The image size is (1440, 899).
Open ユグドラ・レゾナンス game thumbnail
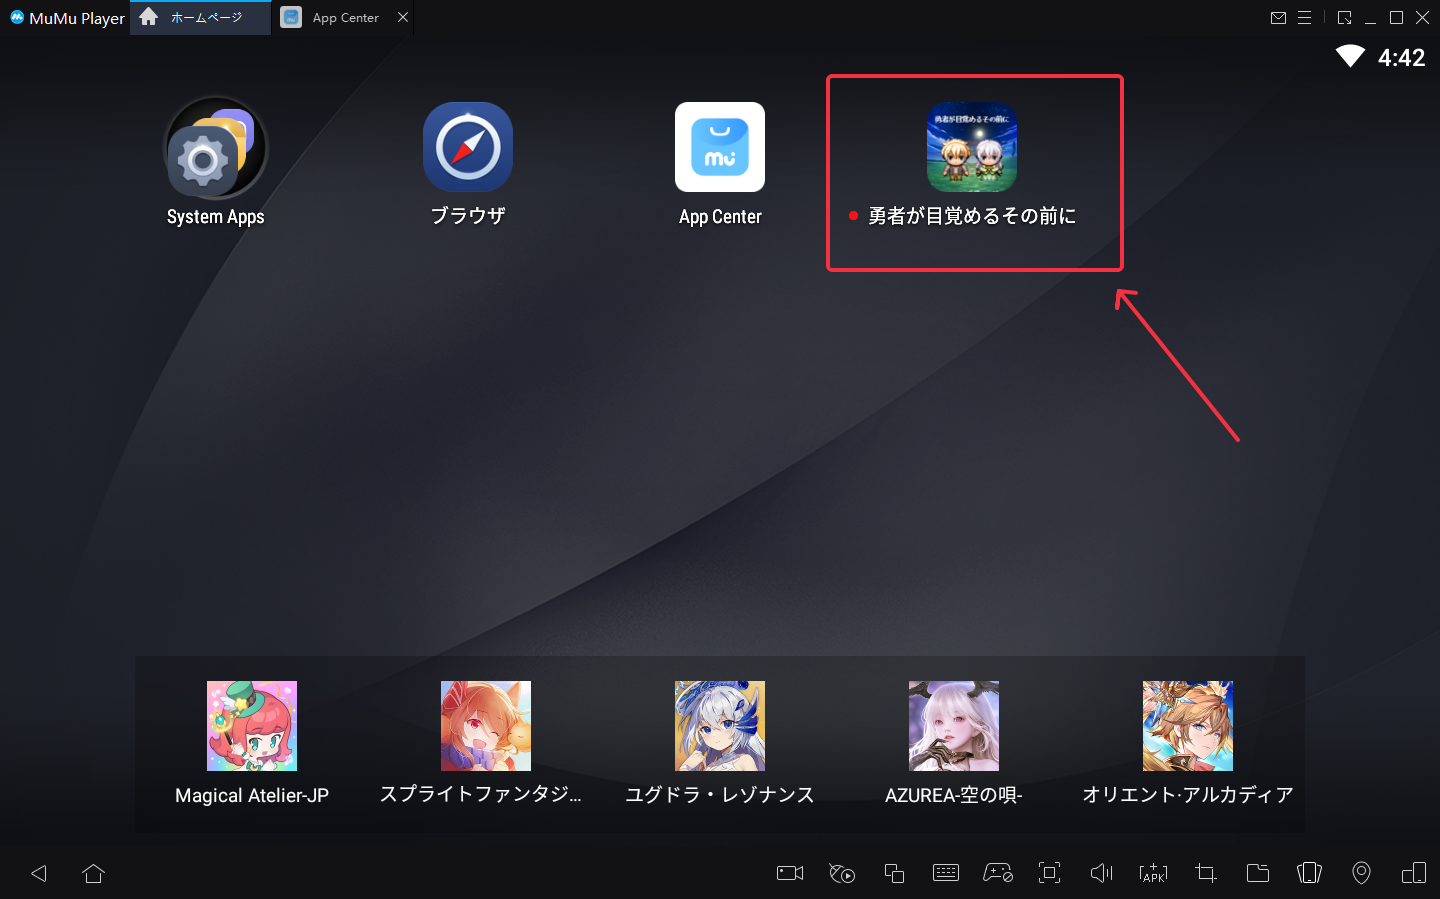(x=720, y=726)
